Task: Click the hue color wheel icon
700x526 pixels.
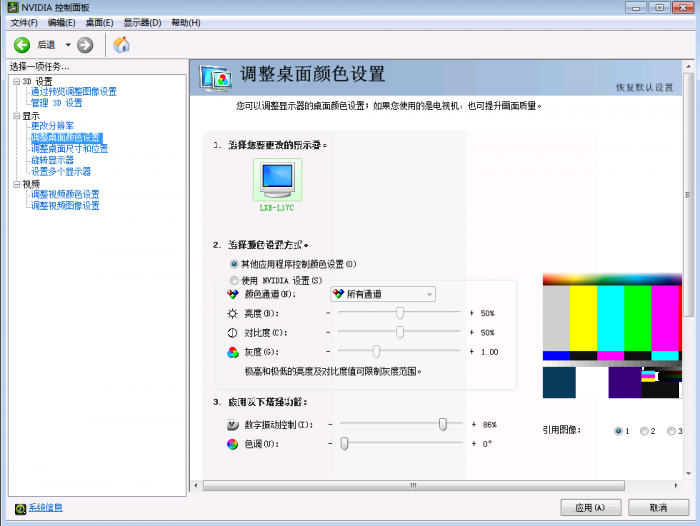Action: (233, 444)
